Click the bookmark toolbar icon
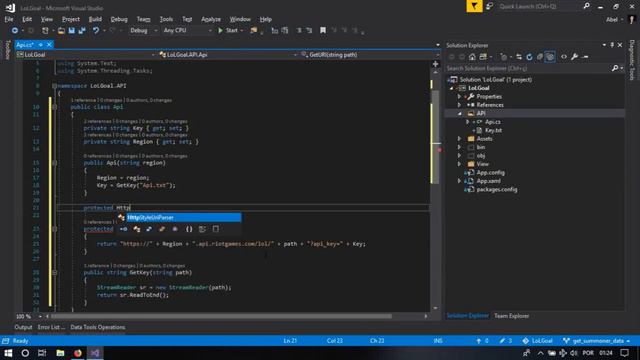This screenshot has height=360, width=640. tap(323, 31)
